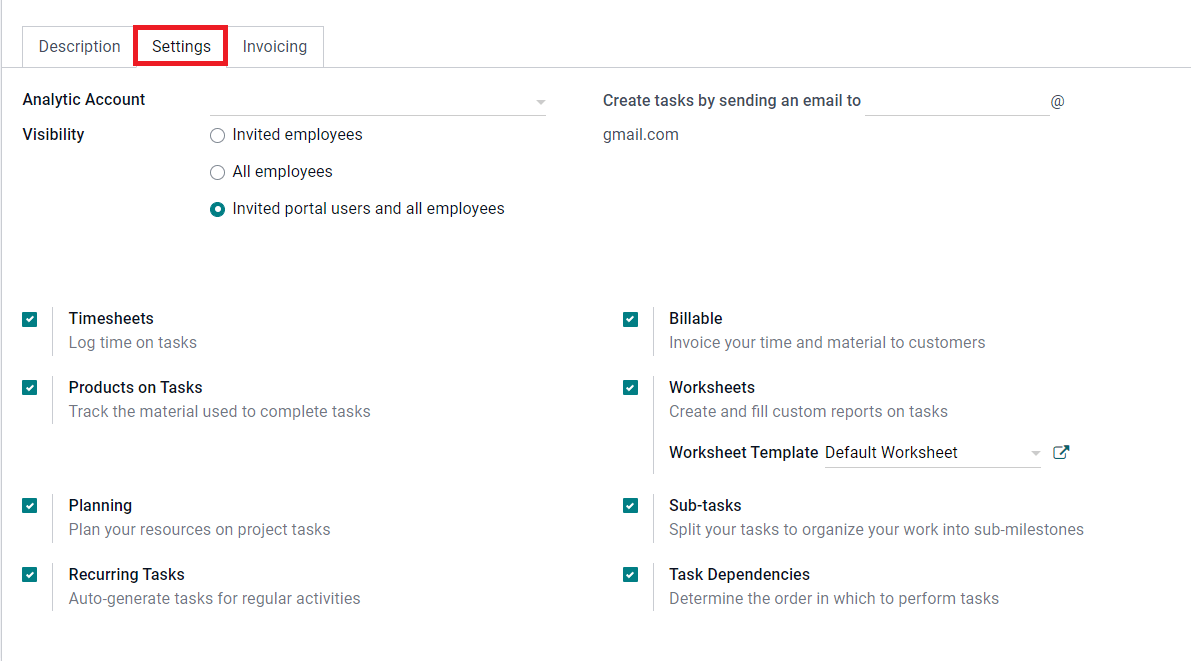Select All employees visibility option

click(x=217, y=172)
